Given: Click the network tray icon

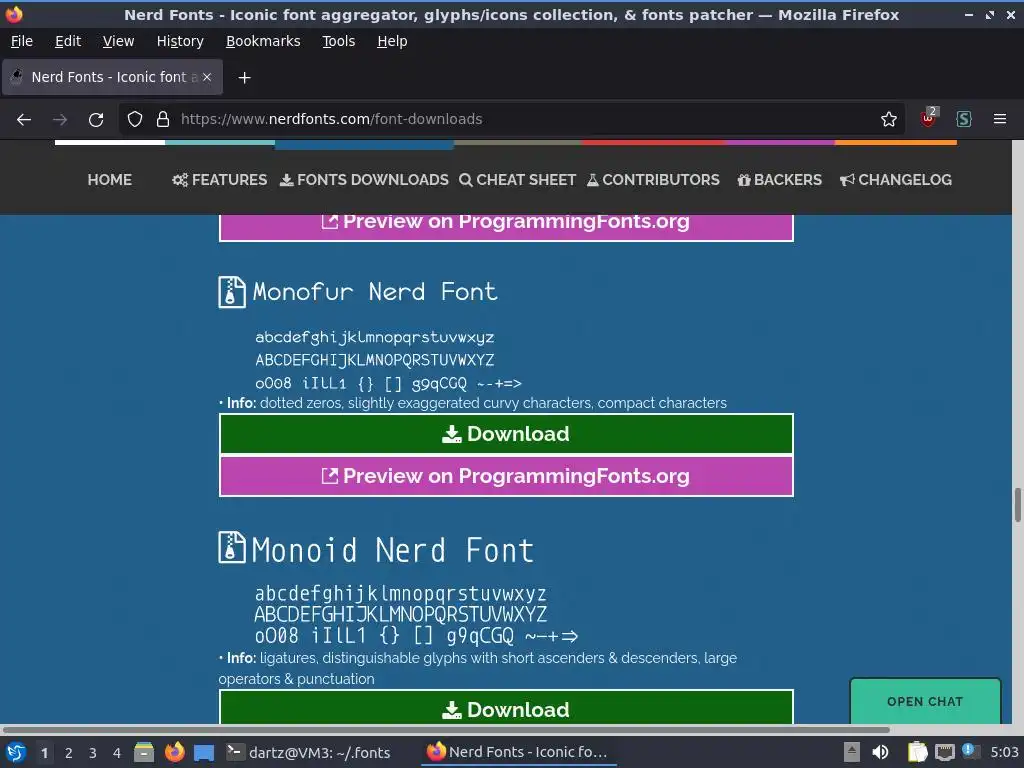Looking at the screenshot, I should [x=944, y=752].
